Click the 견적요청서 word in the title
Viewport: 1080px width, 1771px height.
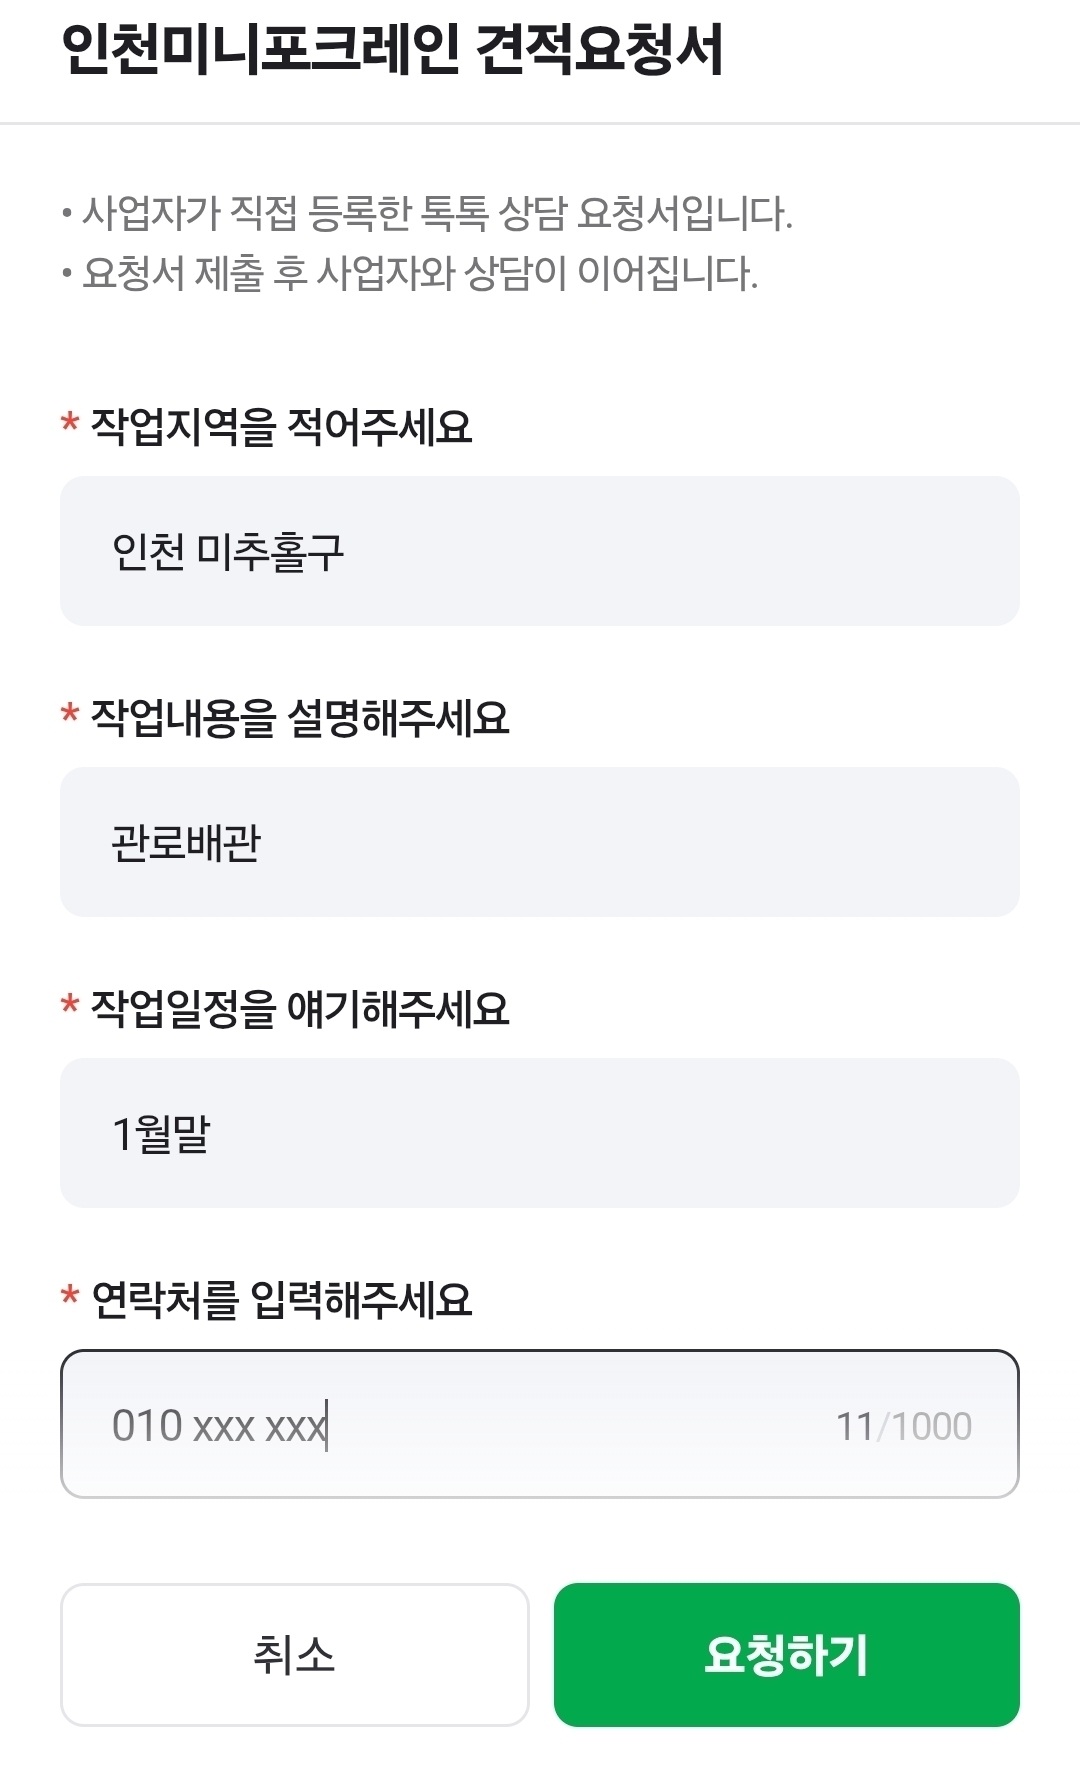[599, 49]
